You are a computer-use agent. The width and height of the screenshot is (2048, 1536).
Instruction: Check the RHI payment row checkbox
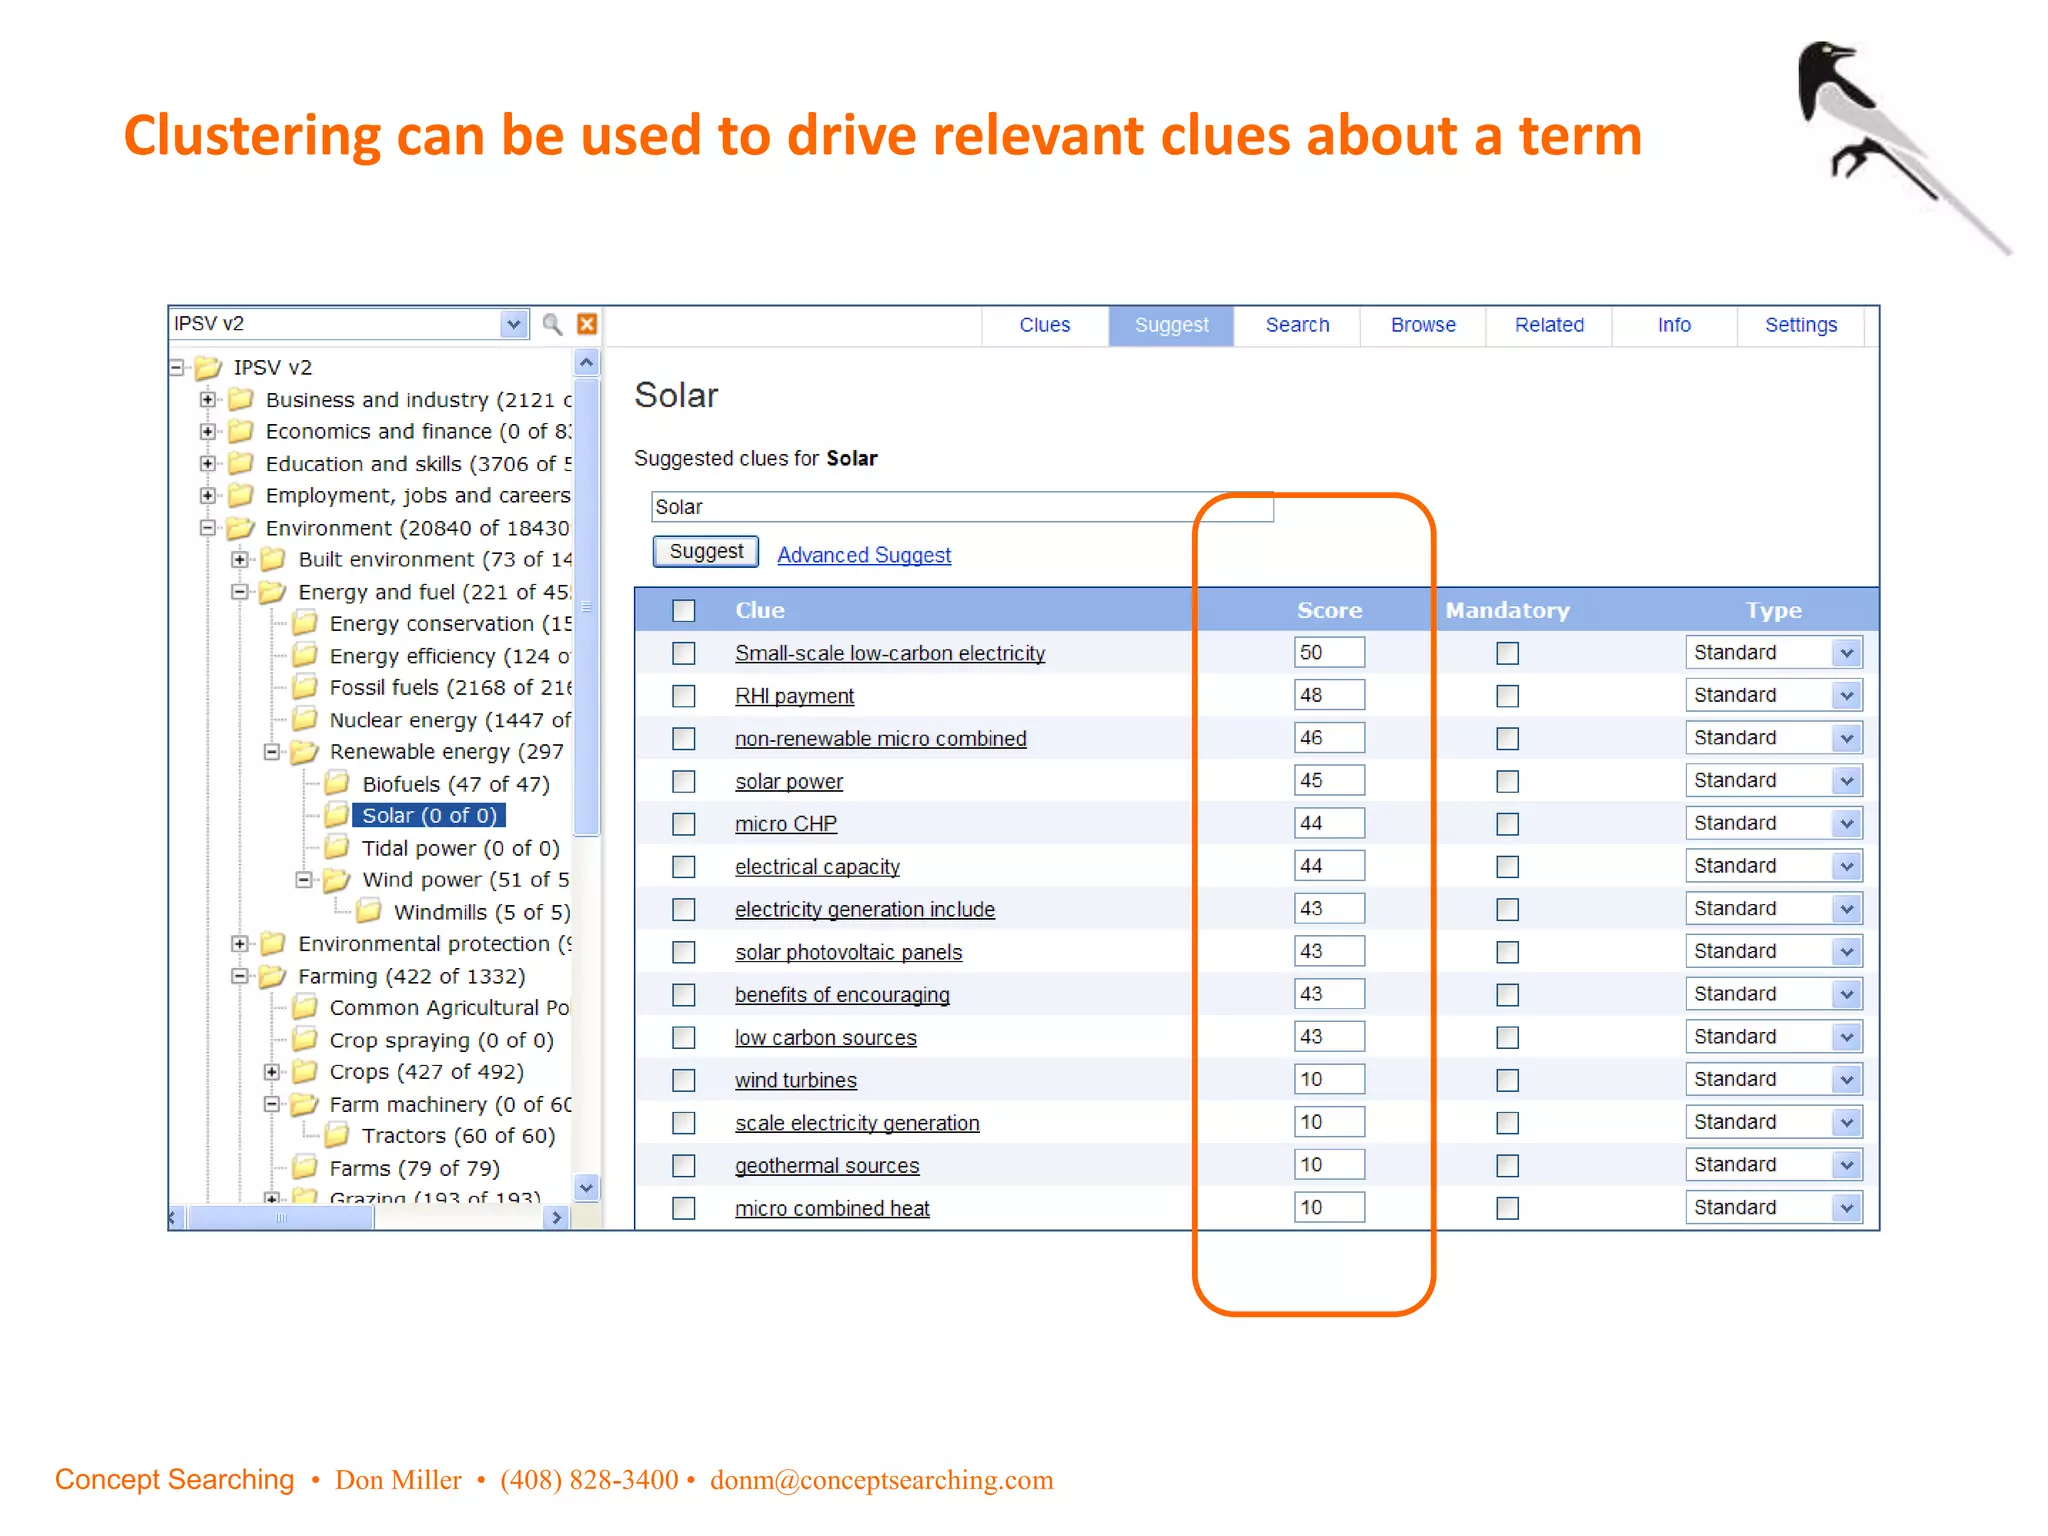coord(684,696)
